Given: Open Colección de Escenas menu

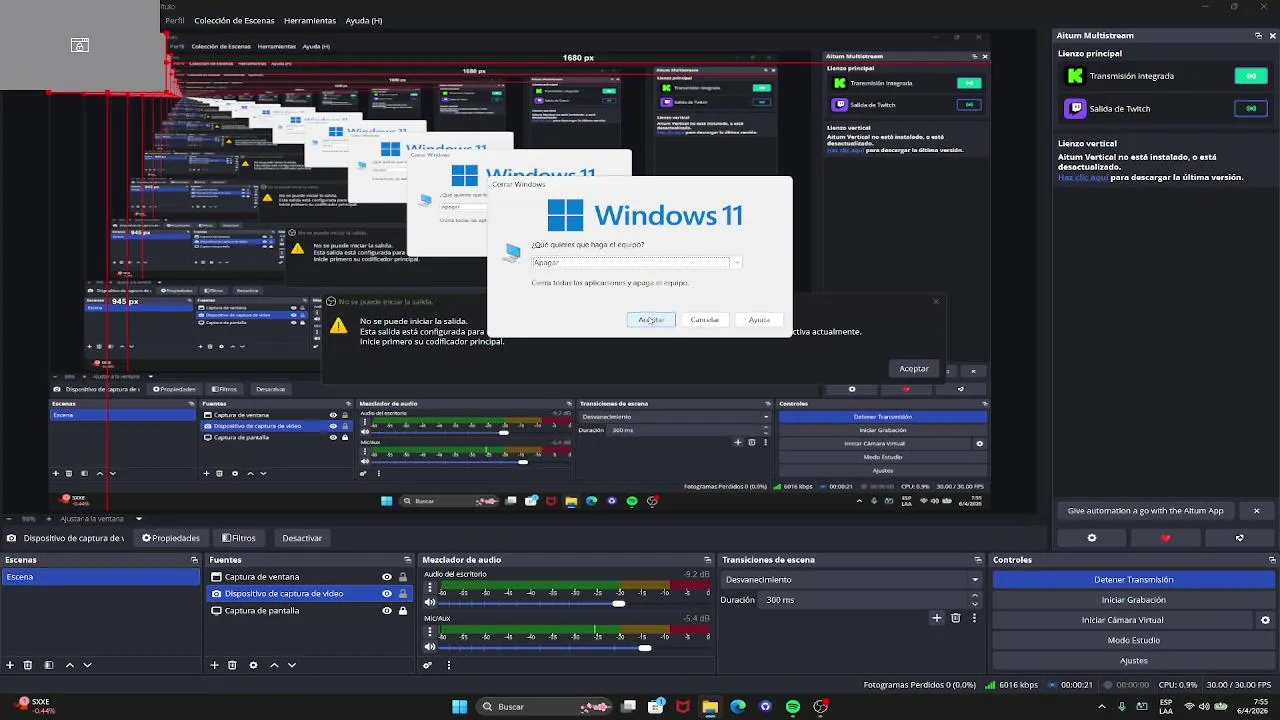Looking at the screenshot, I should coord(236,20).
